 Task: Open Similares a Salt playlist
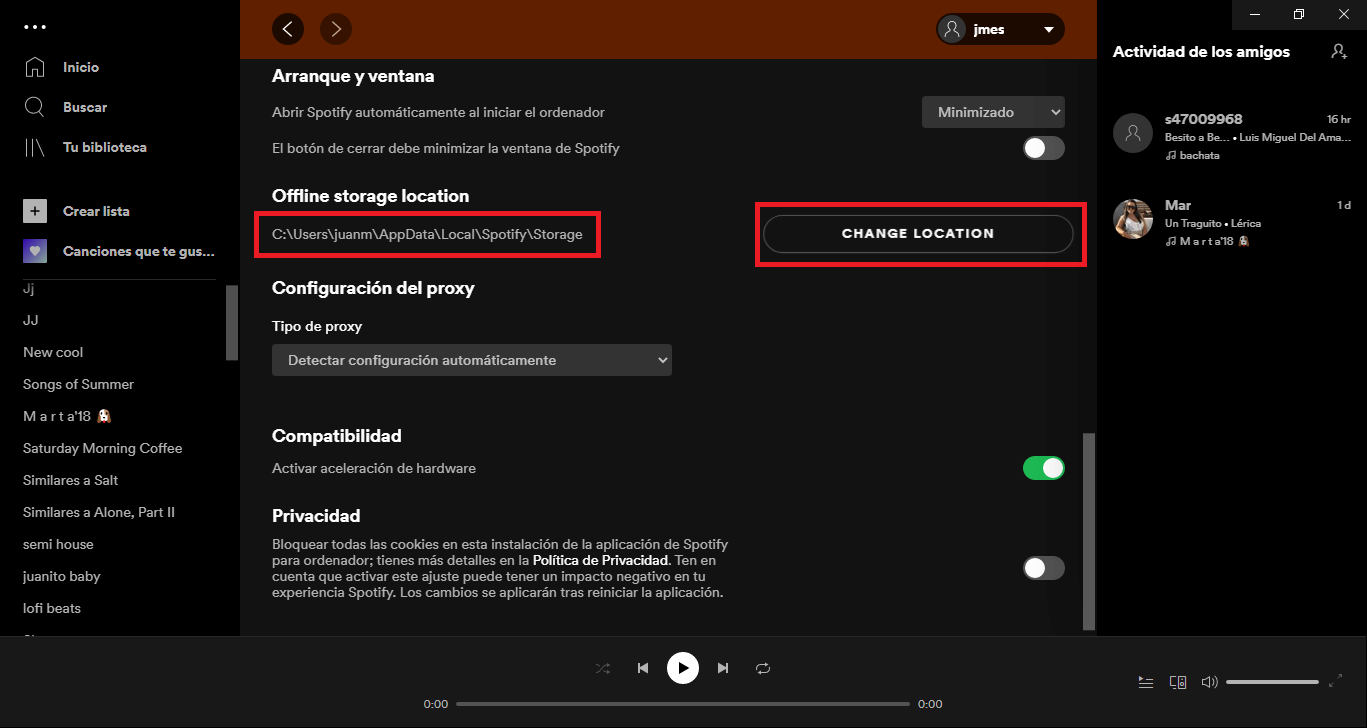tap(71, 480)
